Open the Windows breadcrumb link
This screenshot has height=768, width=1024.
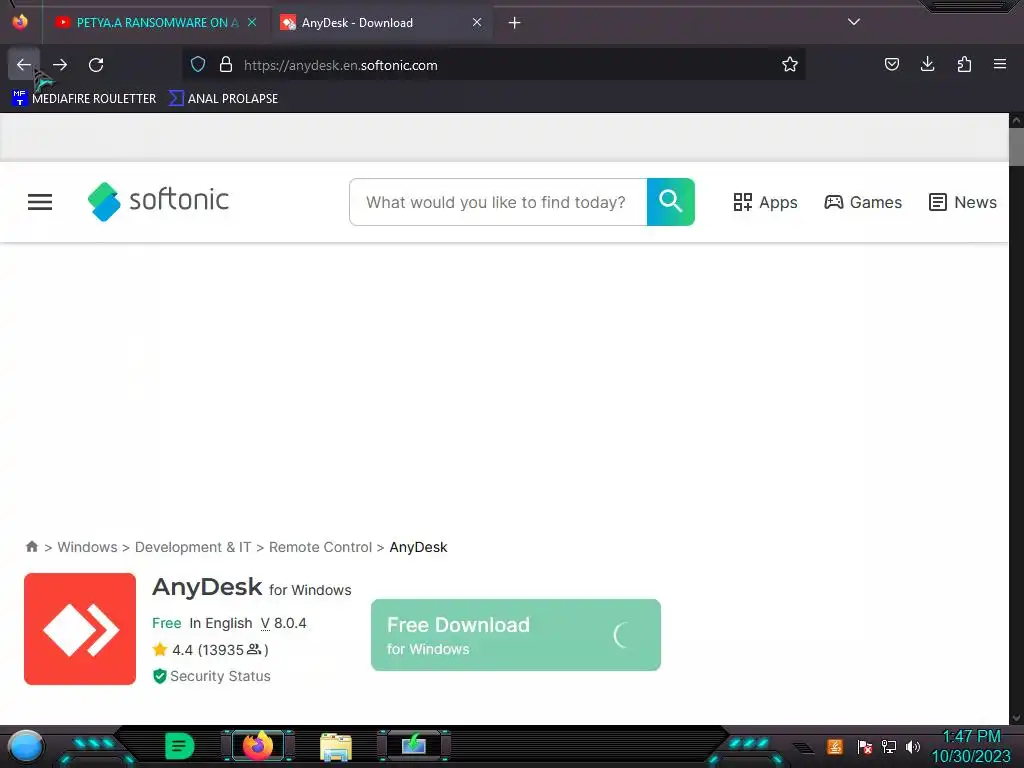click(x=88, y=547)
